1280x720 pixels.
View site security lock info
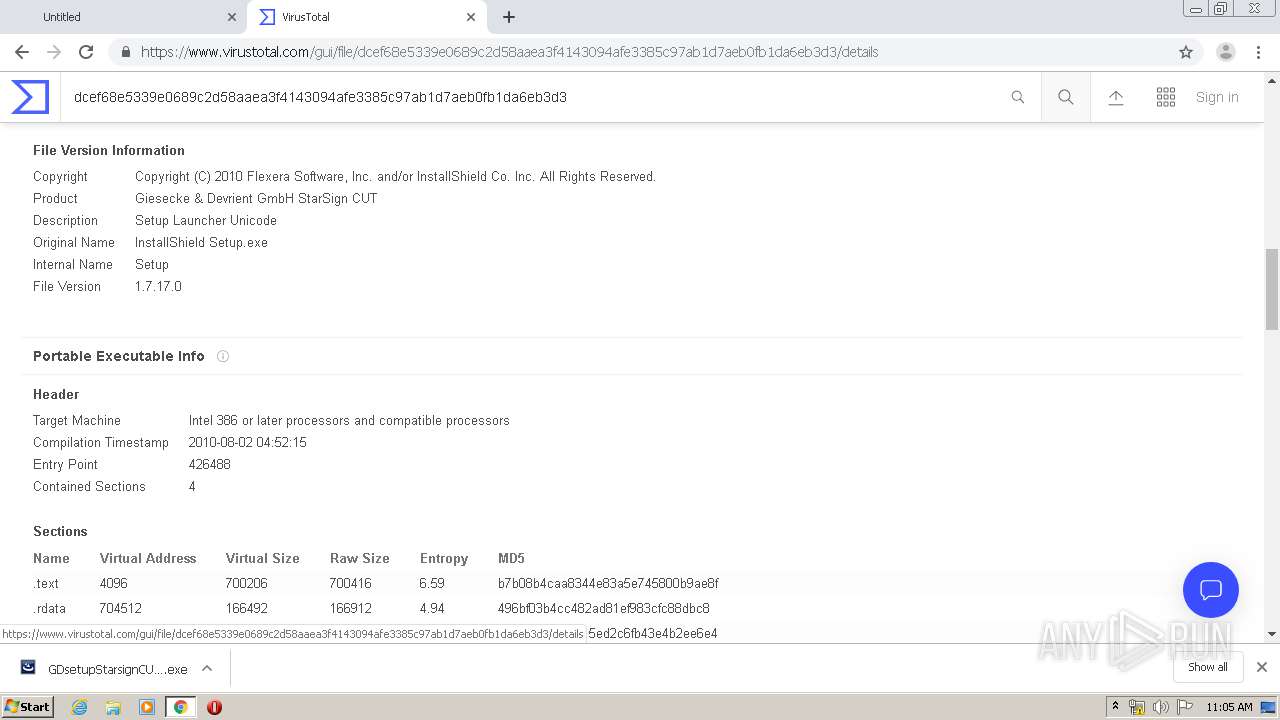point(125,52)
